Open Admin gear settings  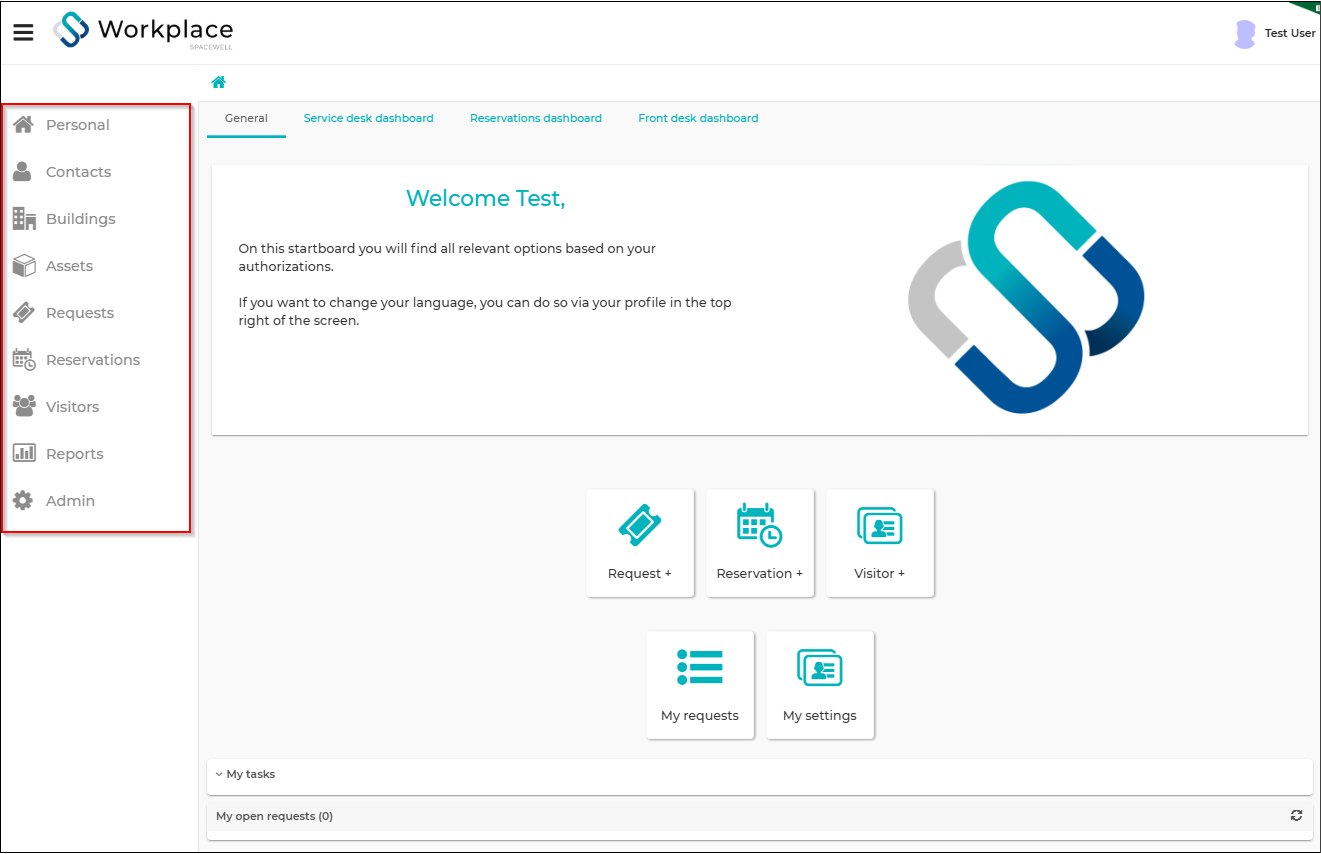24,500
